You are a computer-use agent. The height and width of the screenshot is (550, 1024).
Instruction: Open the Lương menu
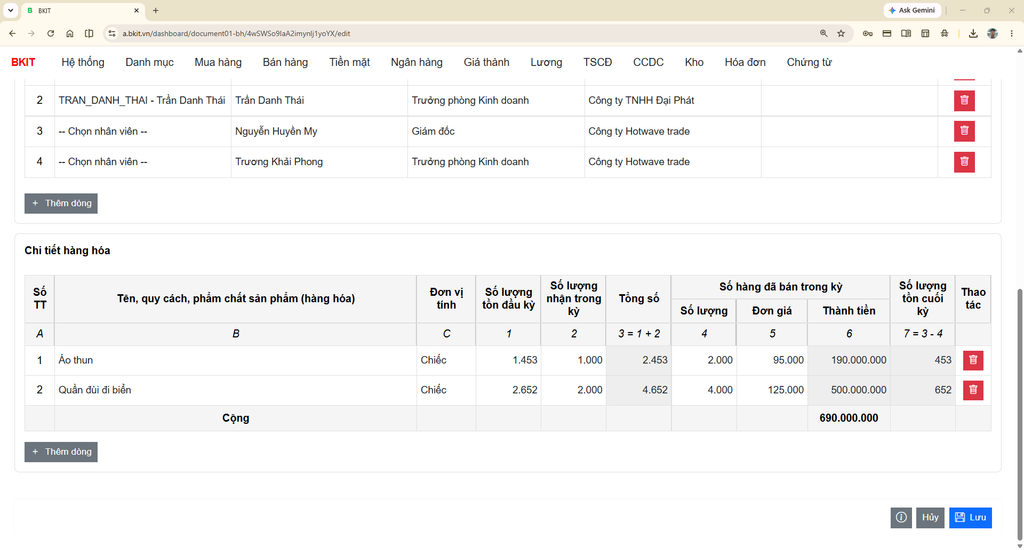(546, 62)
